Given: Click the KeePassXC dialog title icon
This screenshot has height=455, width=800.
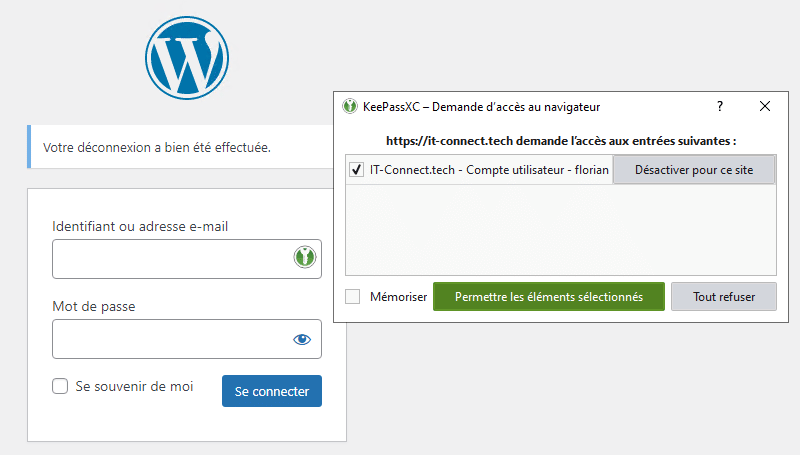Looking at the screenshot, I should 349,106.
